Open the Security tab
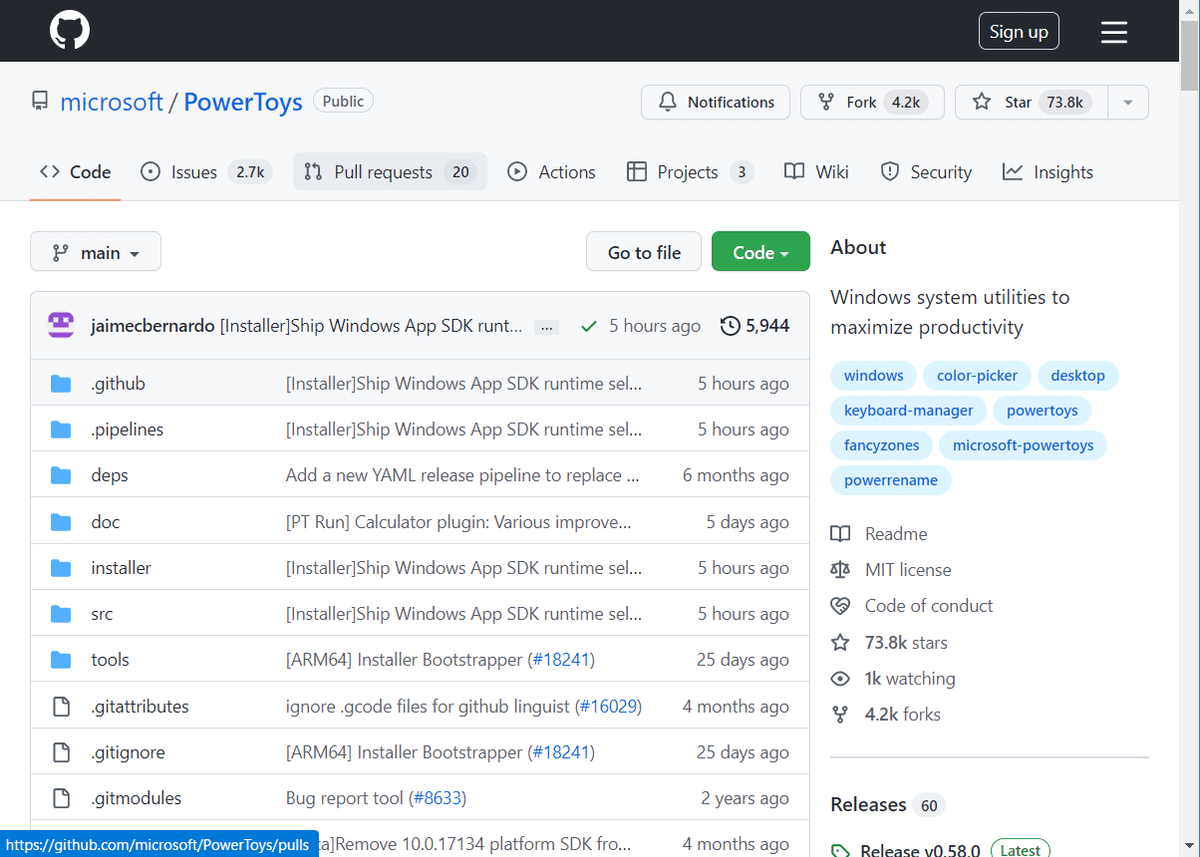 926,172
